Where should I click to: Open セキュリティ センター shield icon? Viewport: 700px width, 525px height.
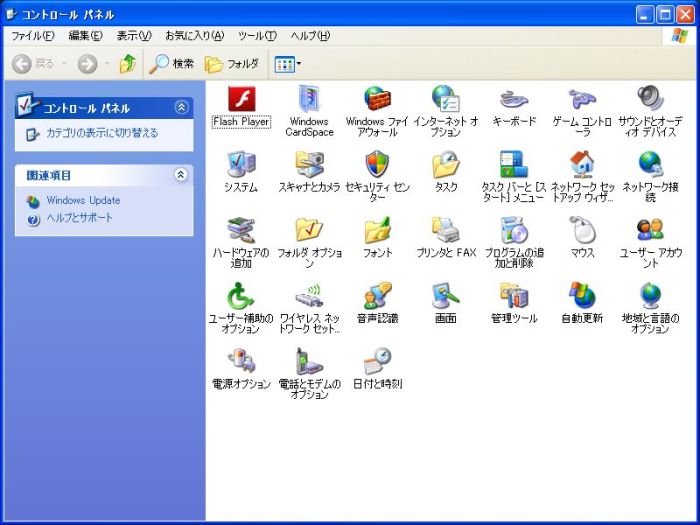(x=377, y=165)
